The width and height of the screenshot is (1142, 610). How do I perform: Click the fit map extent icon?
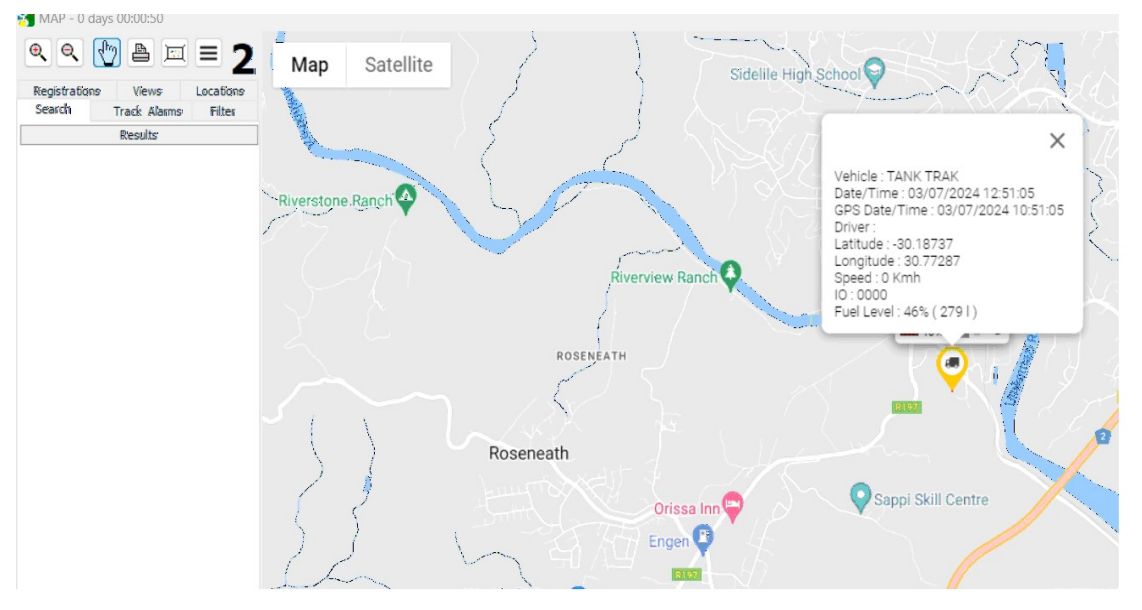[174, 54]
